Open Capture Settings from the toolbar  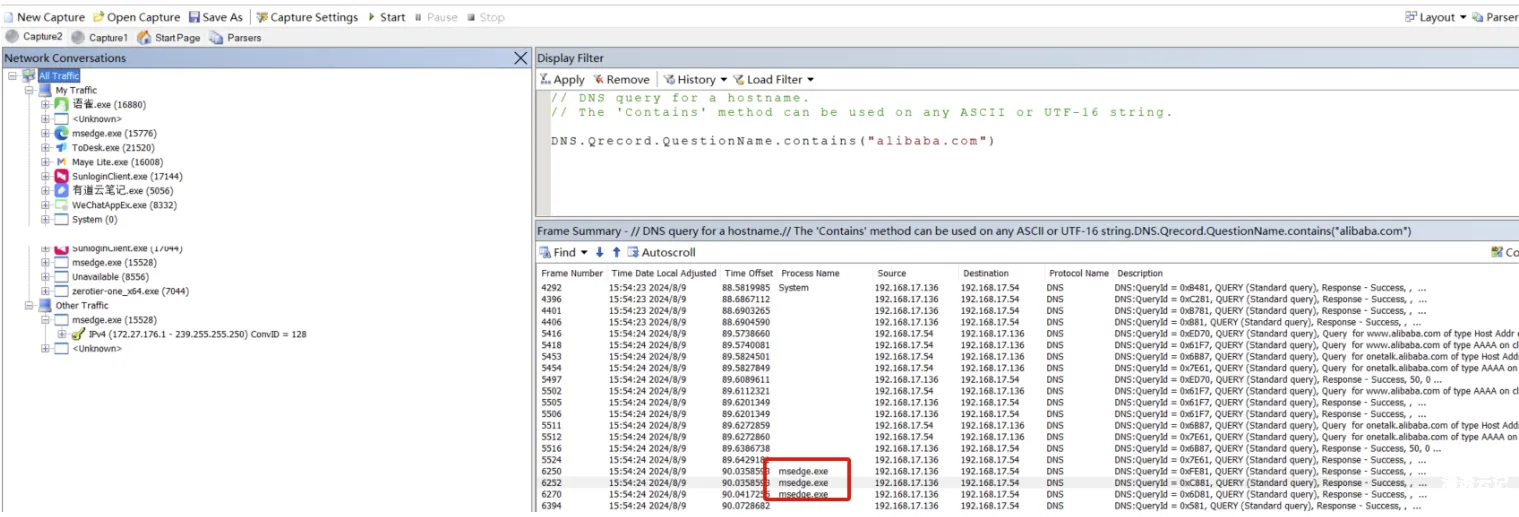point(307,17)
